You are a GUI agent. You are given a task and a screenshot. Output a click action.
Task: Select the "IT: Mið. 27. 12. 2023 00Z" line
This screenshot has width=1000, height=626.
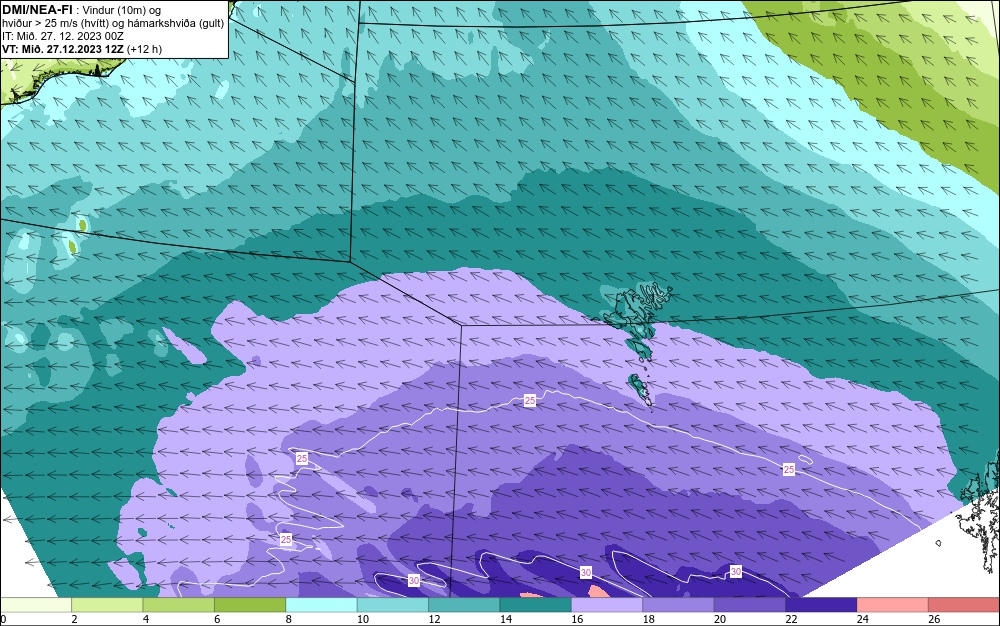click(x=63, y=36)
